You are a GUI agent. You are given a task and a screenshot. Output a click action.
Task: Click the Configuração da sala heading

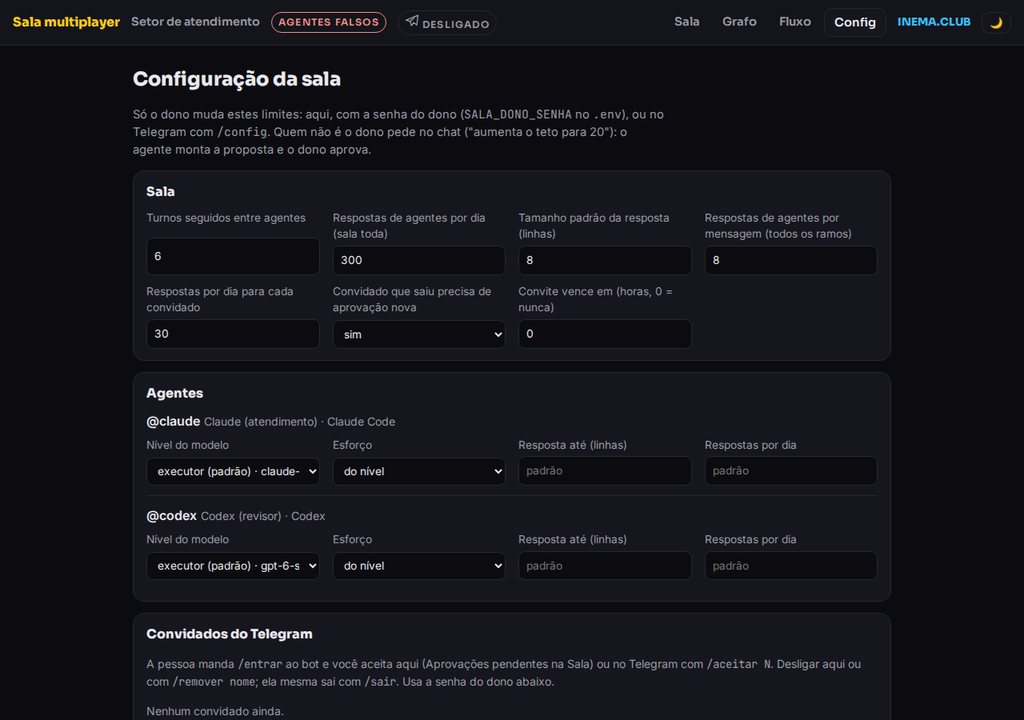point(236,79)
